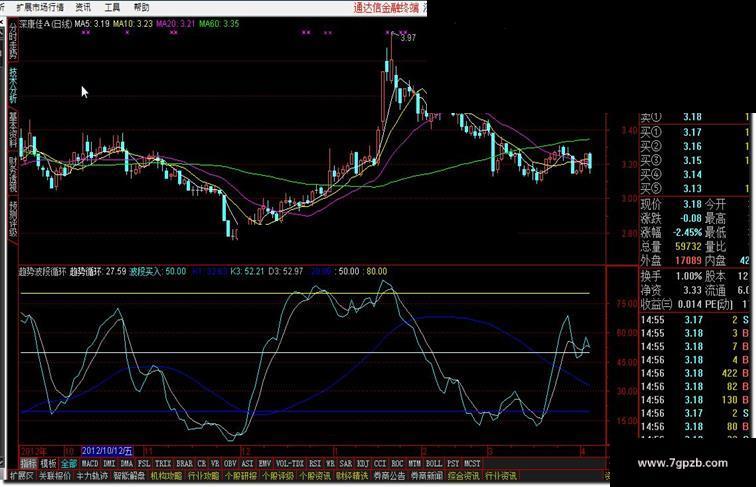Click the 3.97 price high label

click(408, 38)
